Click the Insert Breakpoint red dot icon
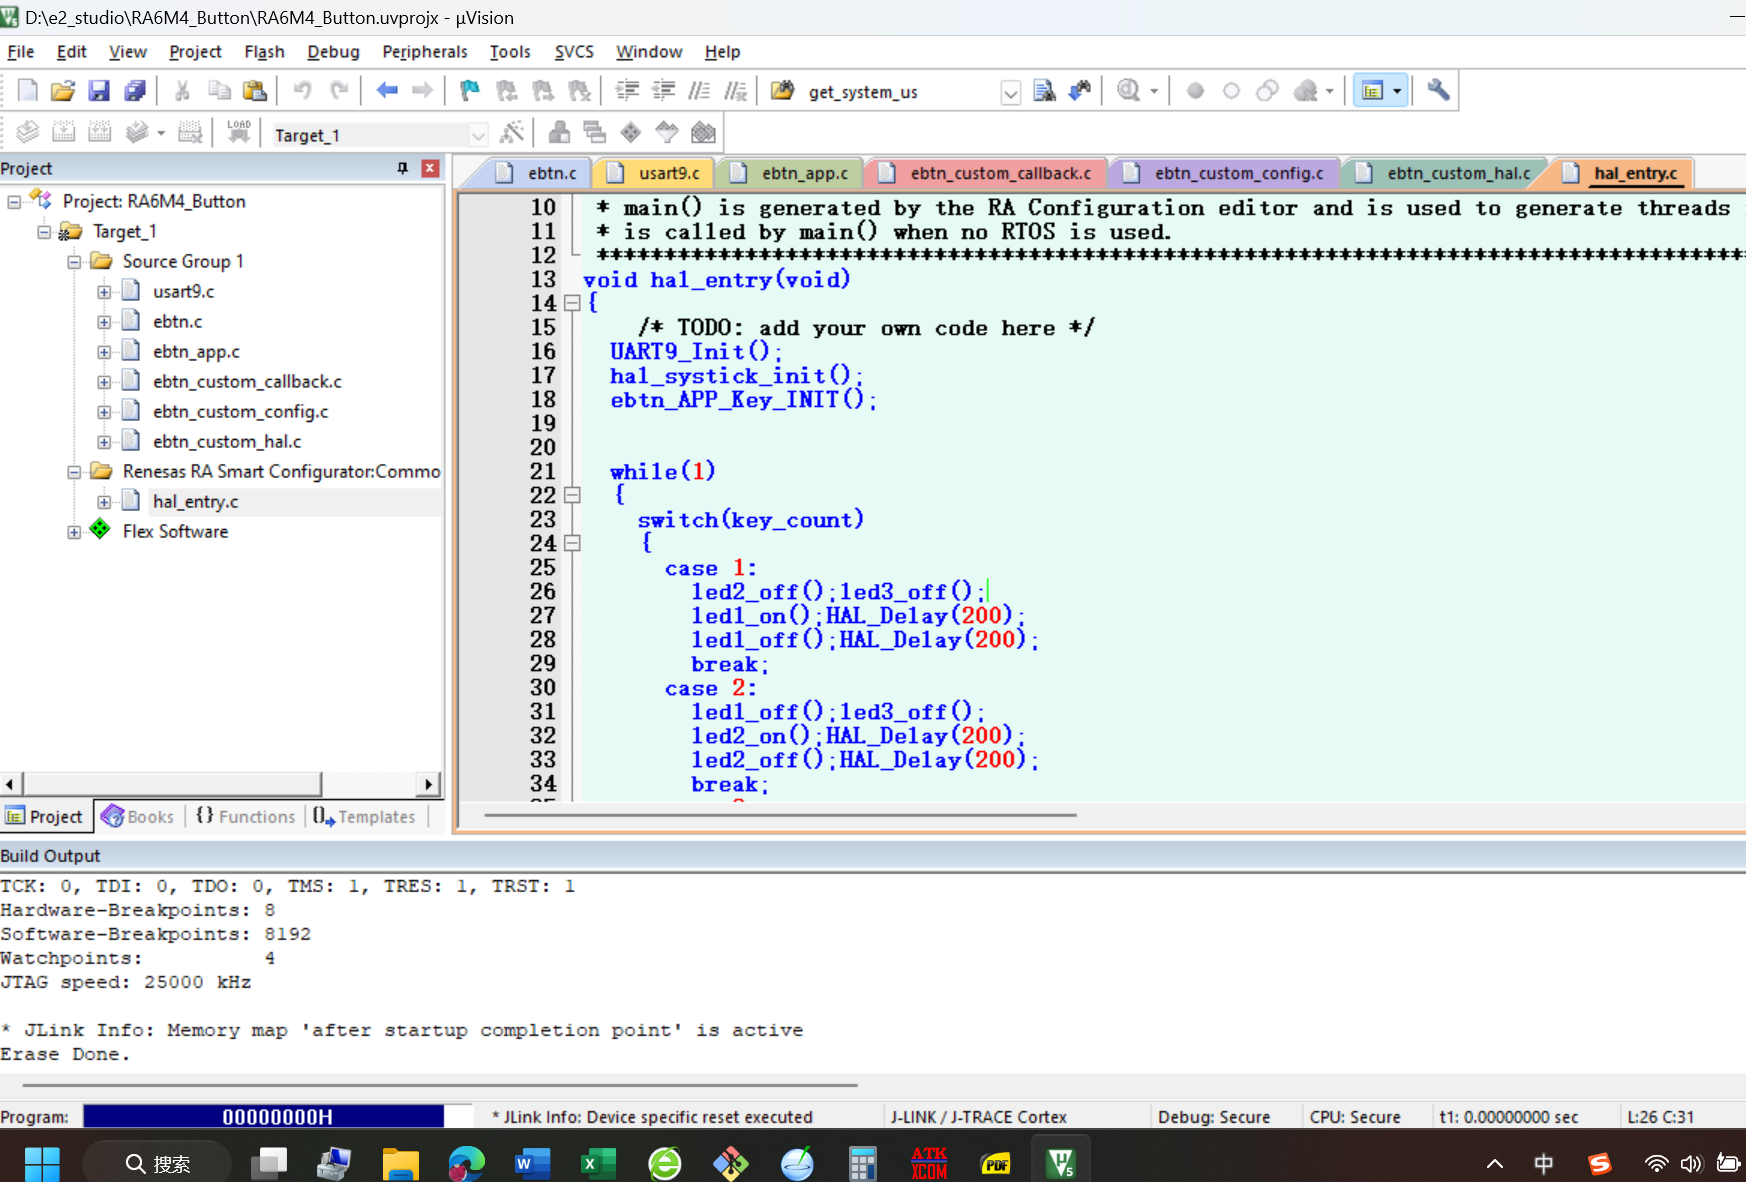1746x1182 pixels. (1195, 91)
